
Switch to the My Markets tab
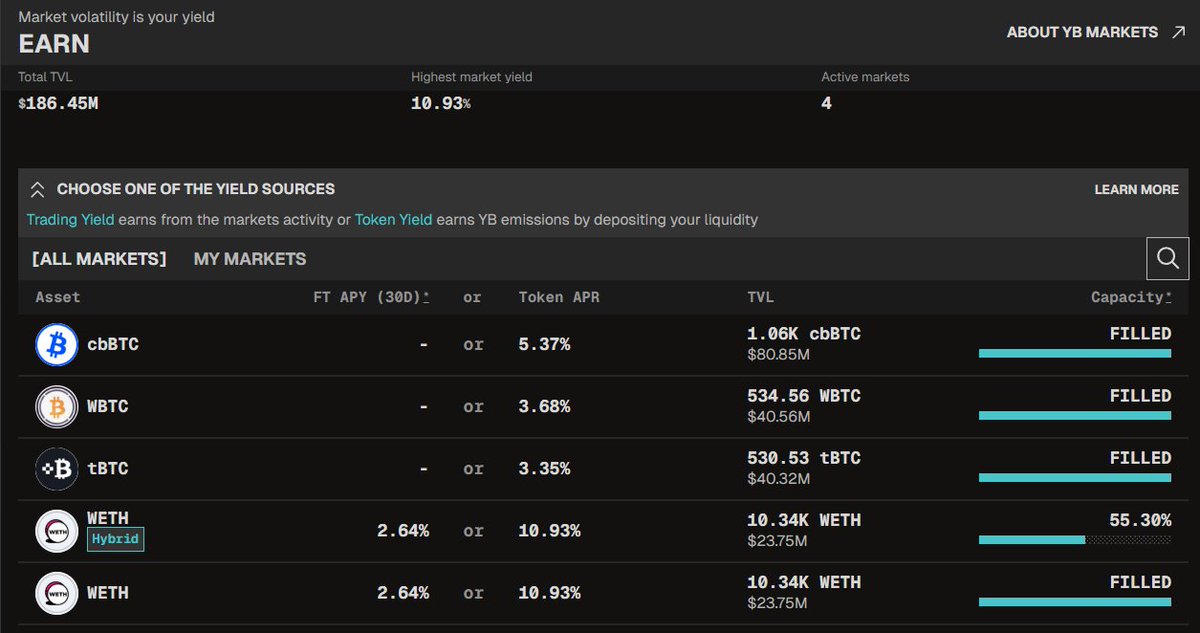coord(250,258)
